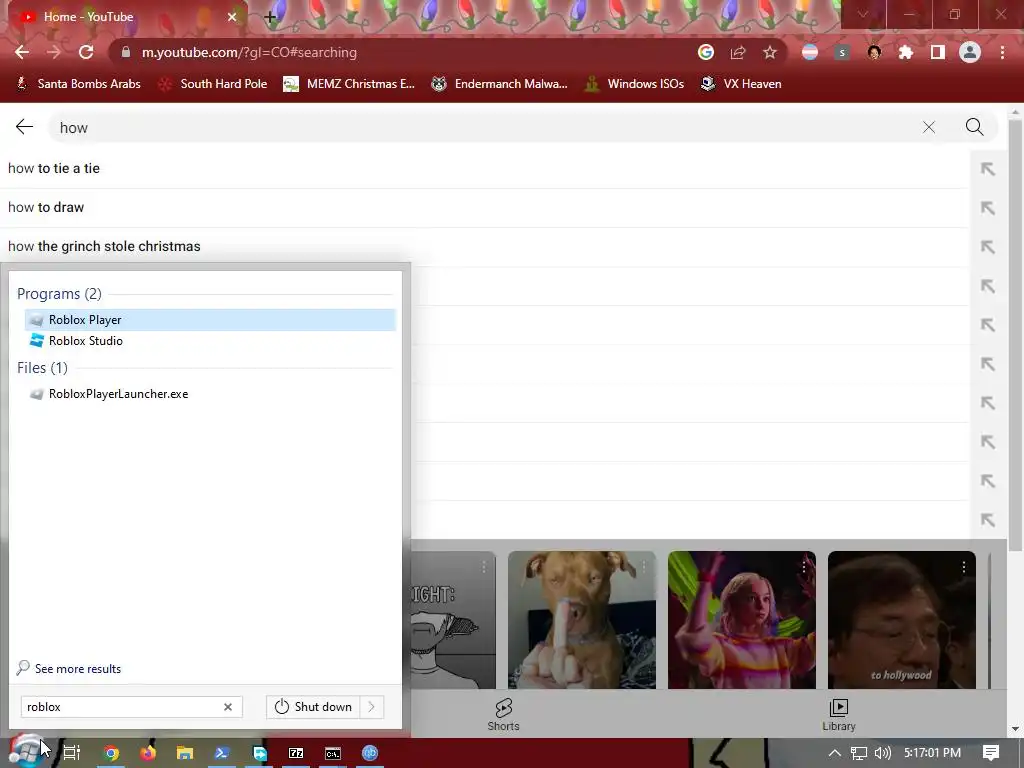The height and width of the screenshot is (768, 1024).
Task: Leave YouTube search with back arrow
Action: click(24, 127)
